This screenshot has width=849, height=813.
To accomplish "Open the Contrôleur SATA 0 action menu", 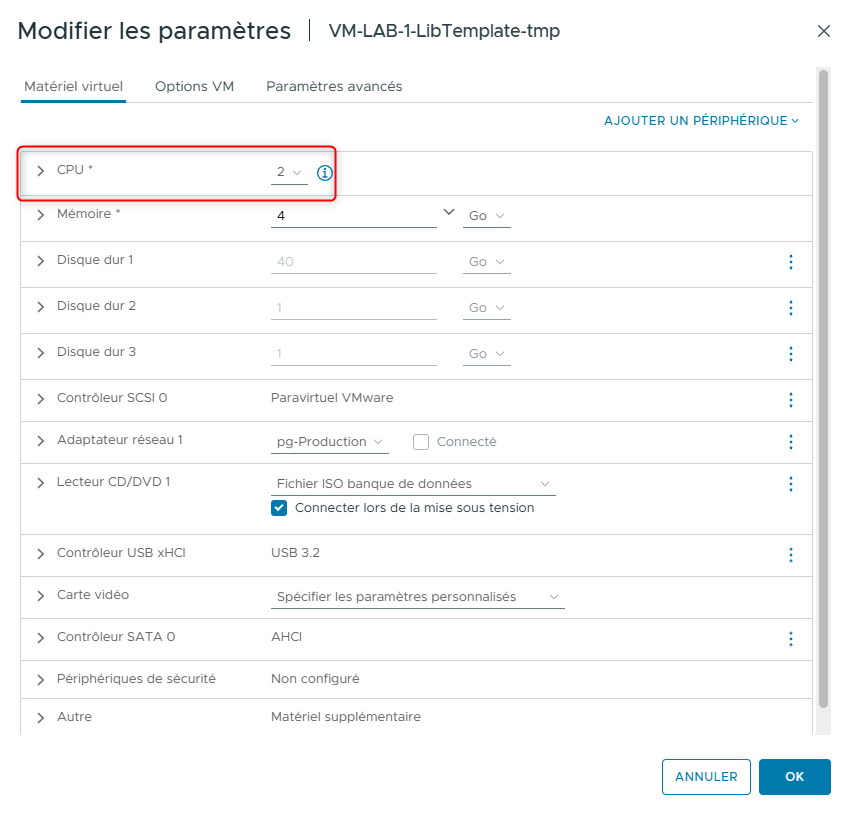I will click(x=791, y=639).
